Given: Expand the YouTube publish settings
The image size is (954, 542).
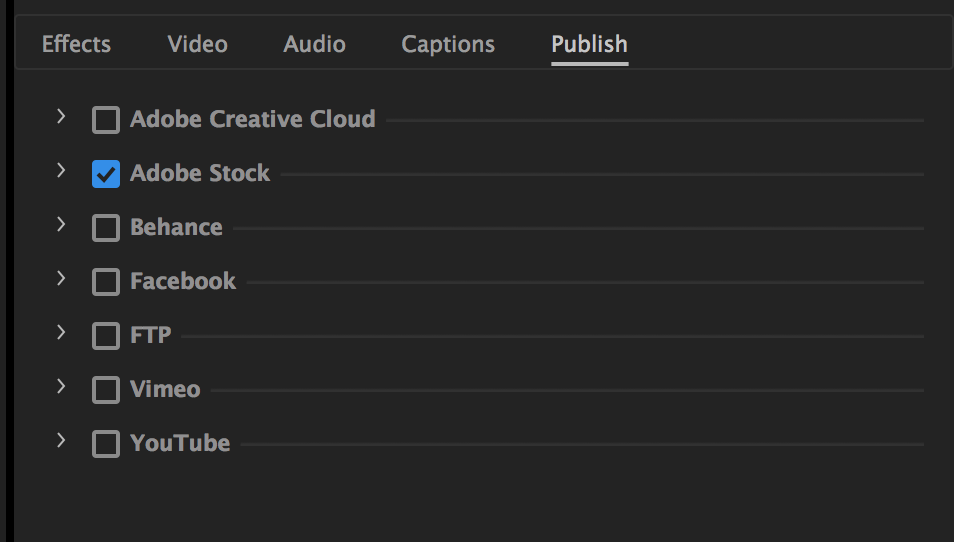Looking at the screenshot, I should 61,440.
